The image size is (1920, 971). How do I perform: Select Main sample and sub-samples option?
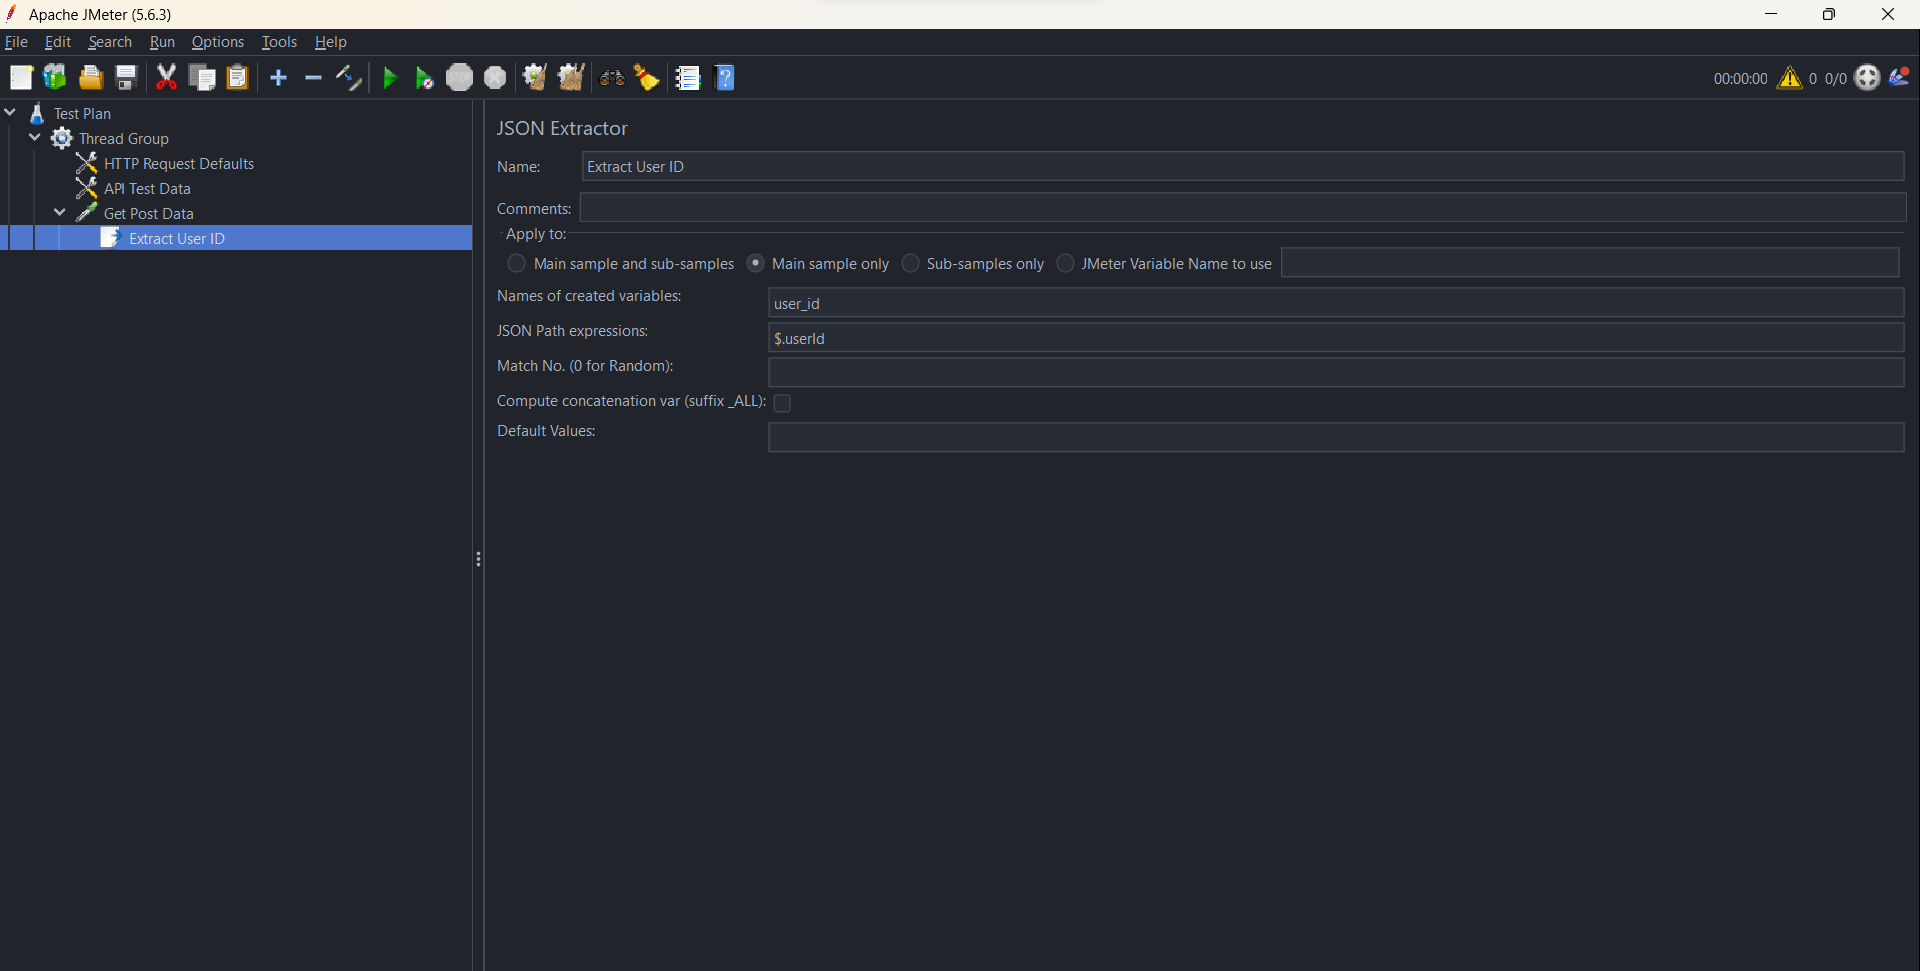(517, 263)
